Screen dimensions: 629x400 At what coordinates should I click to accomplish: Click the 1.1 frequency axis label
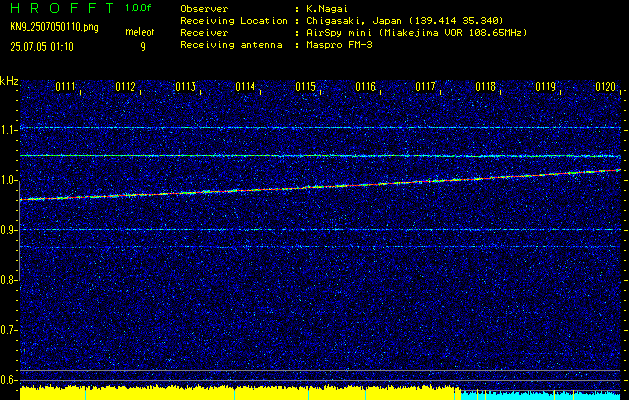8,130
